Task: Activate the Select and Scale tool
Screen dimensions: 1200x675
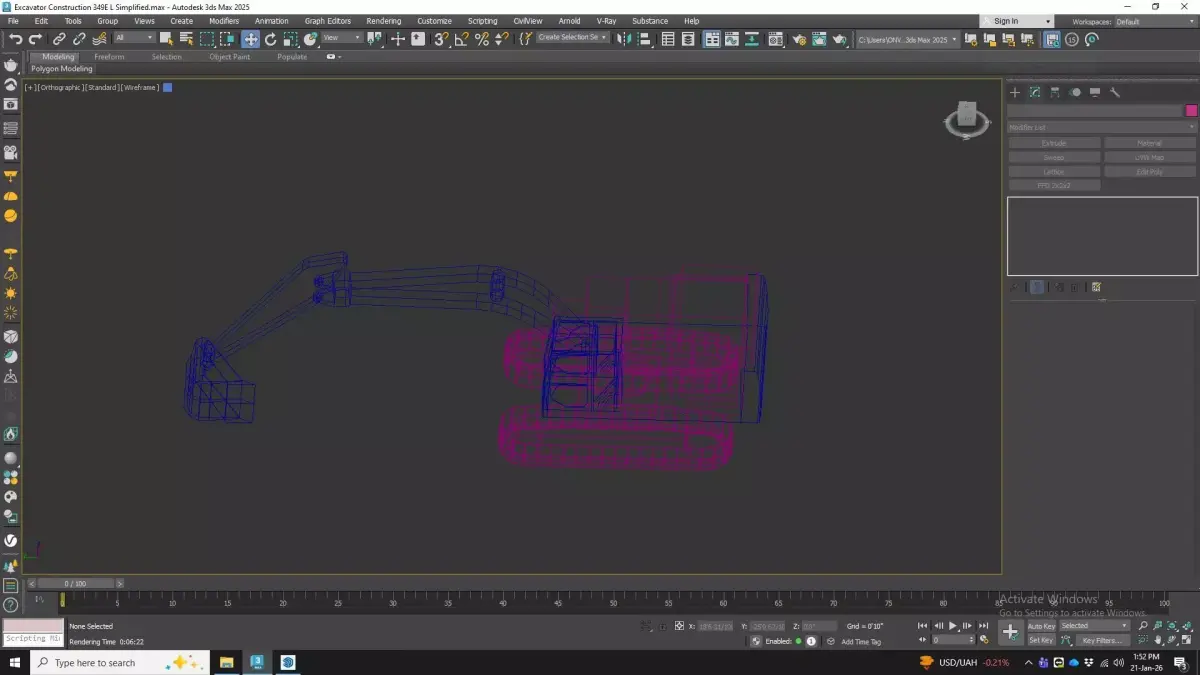Action: click(290, 39)
